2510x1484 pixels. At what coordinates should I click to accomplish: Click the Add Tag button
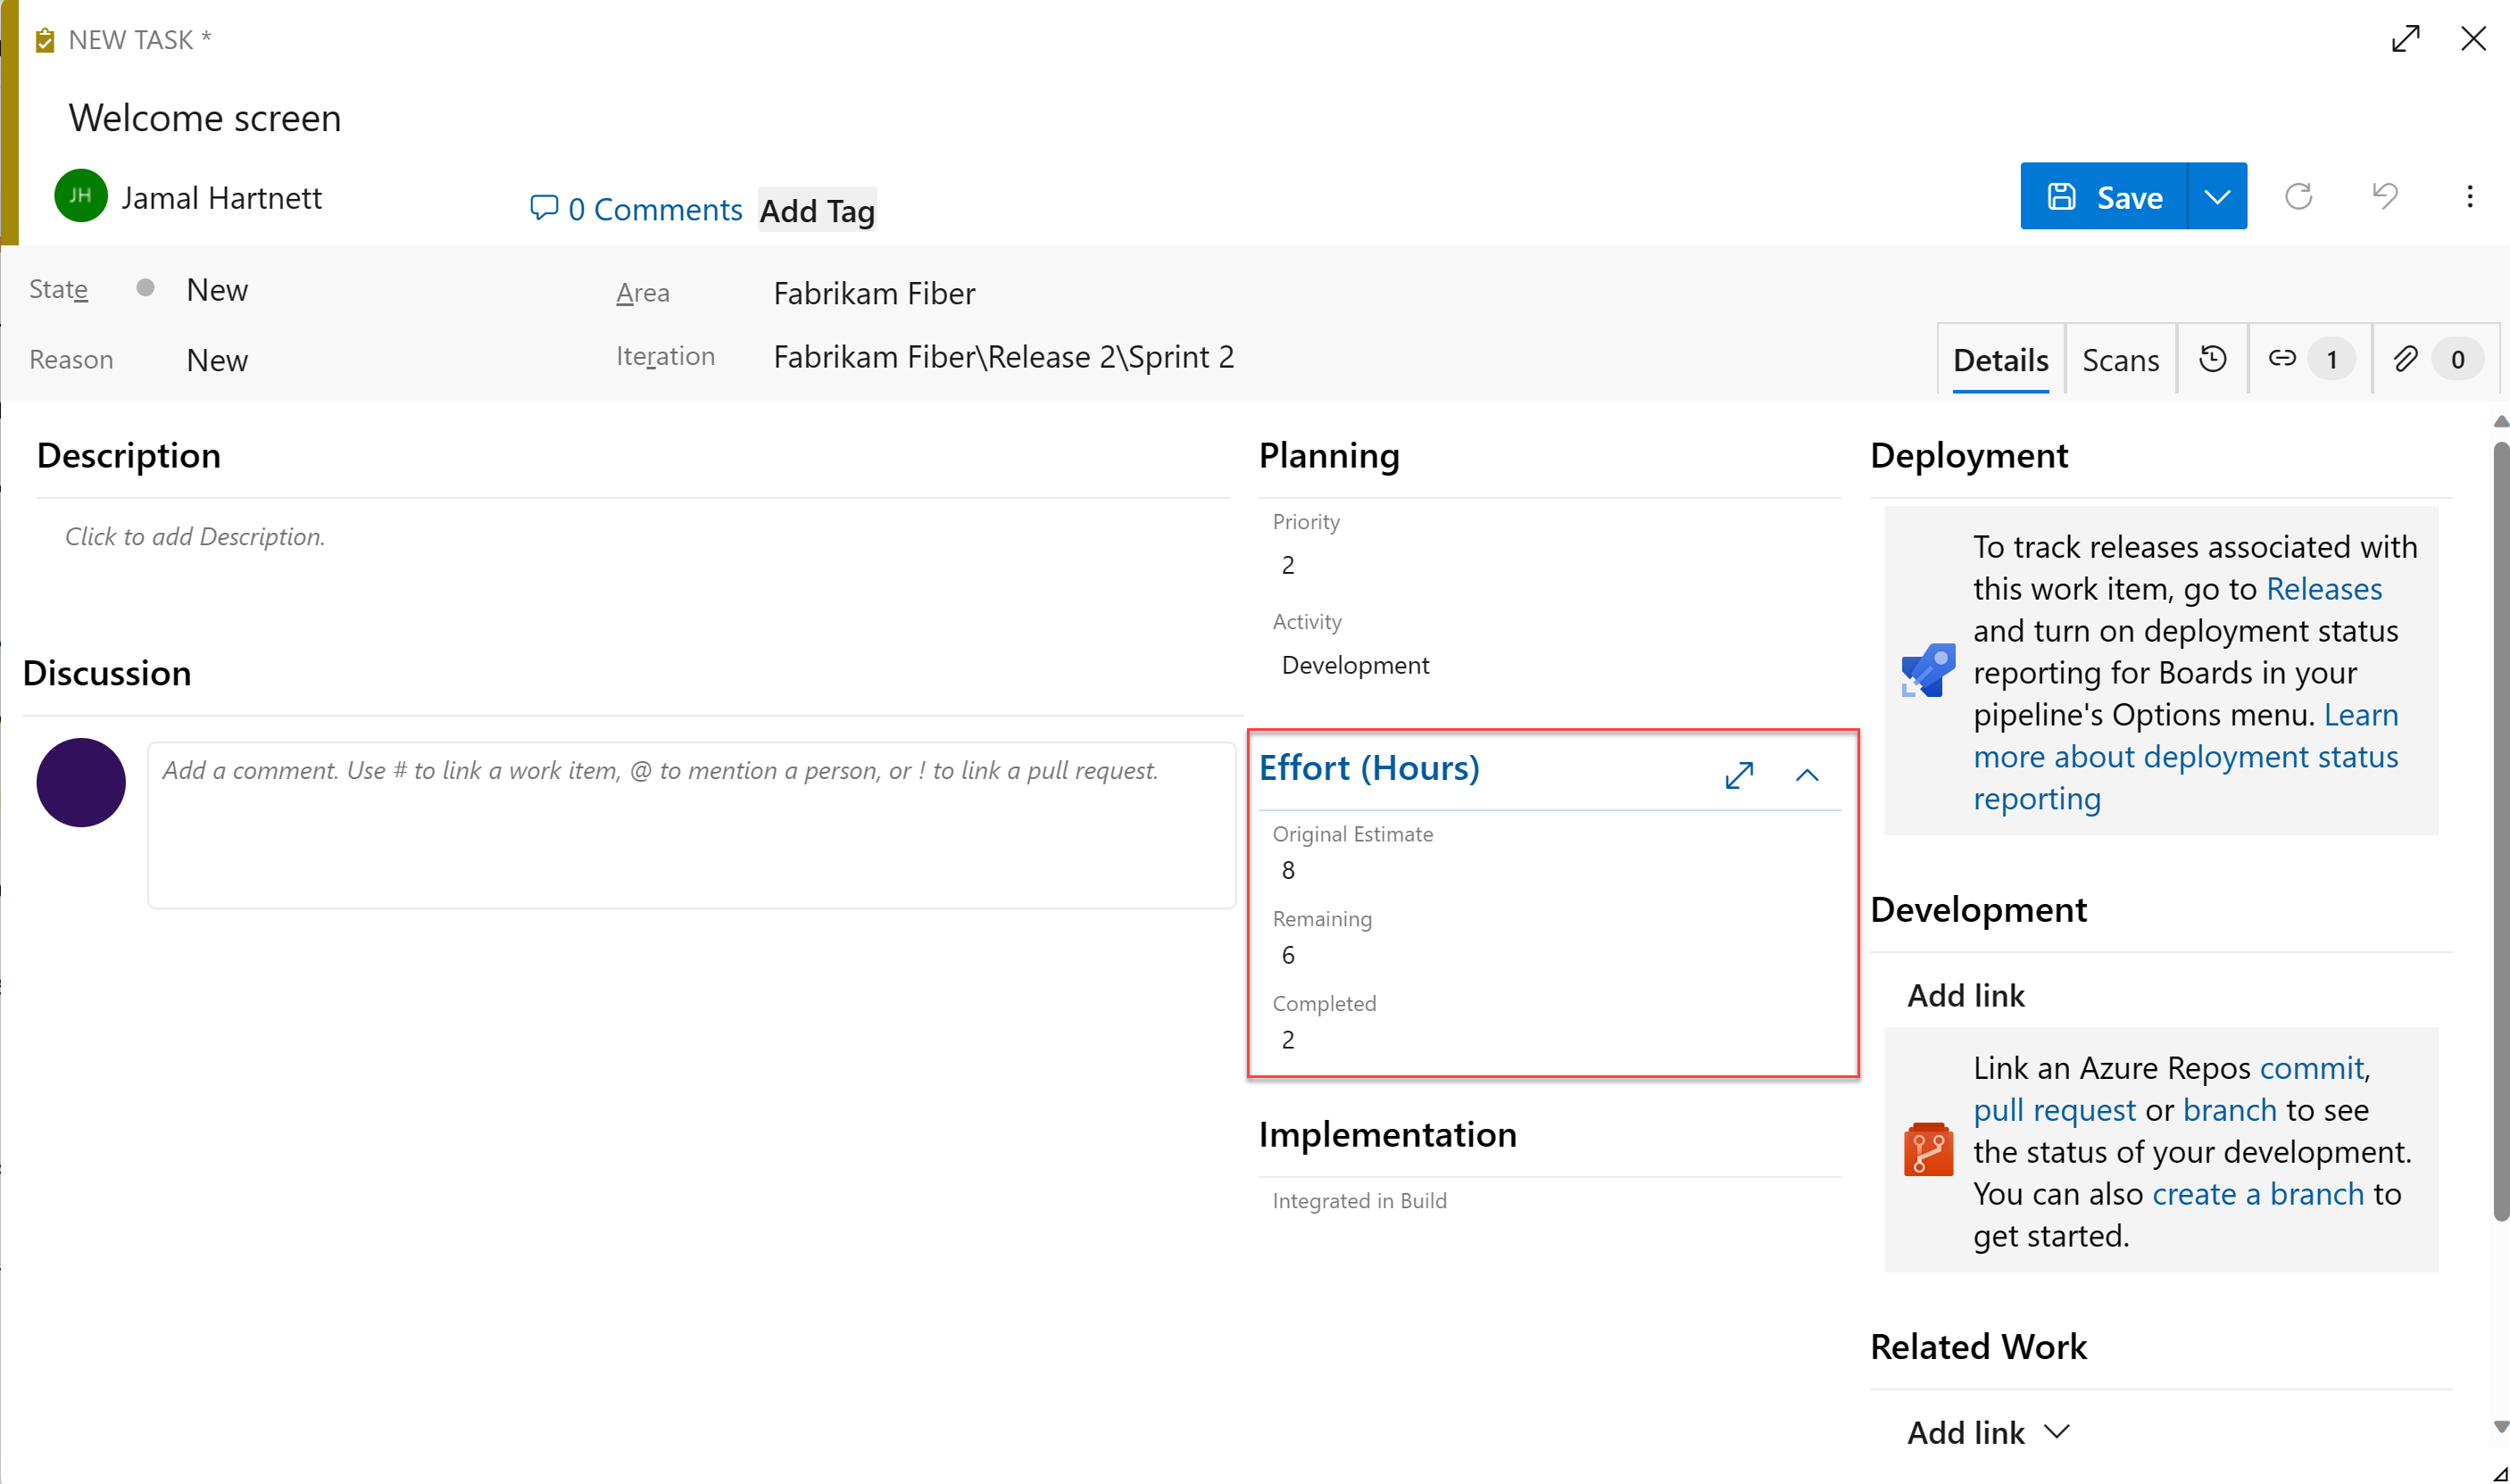pyautogui.click(x=818, y=211)
